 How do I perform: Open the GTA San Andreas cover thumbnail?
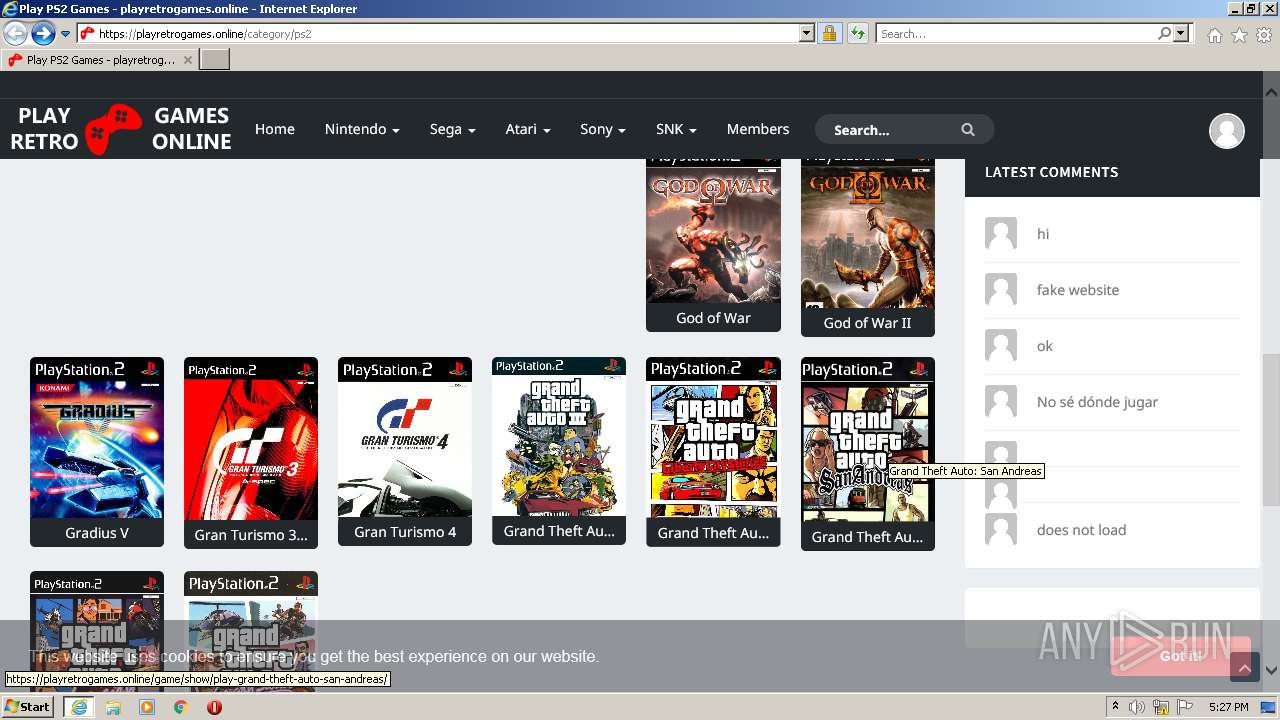click(x=868, y=440)
